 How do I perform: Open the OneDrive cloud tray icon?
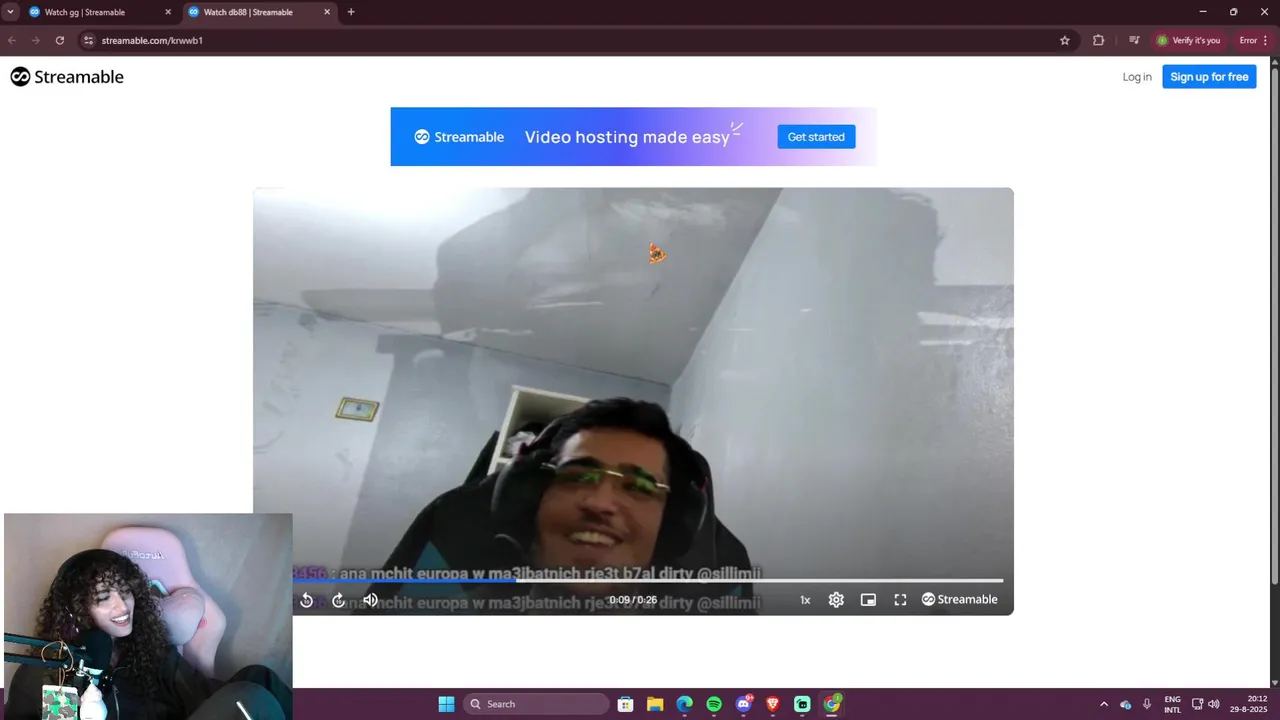pos(1126,704)
